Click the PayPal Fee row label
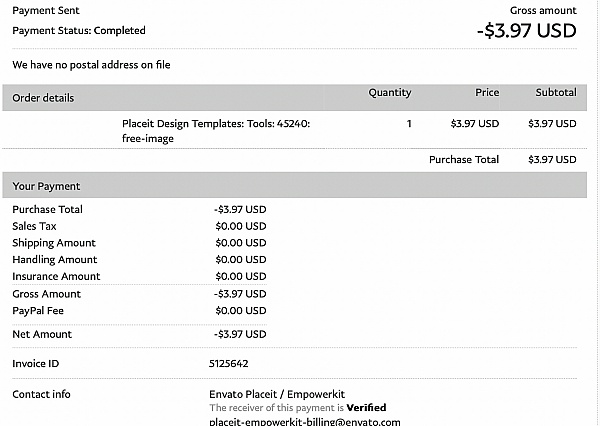Viewport: 600px width, 426px height. click(x=38, y=310)
